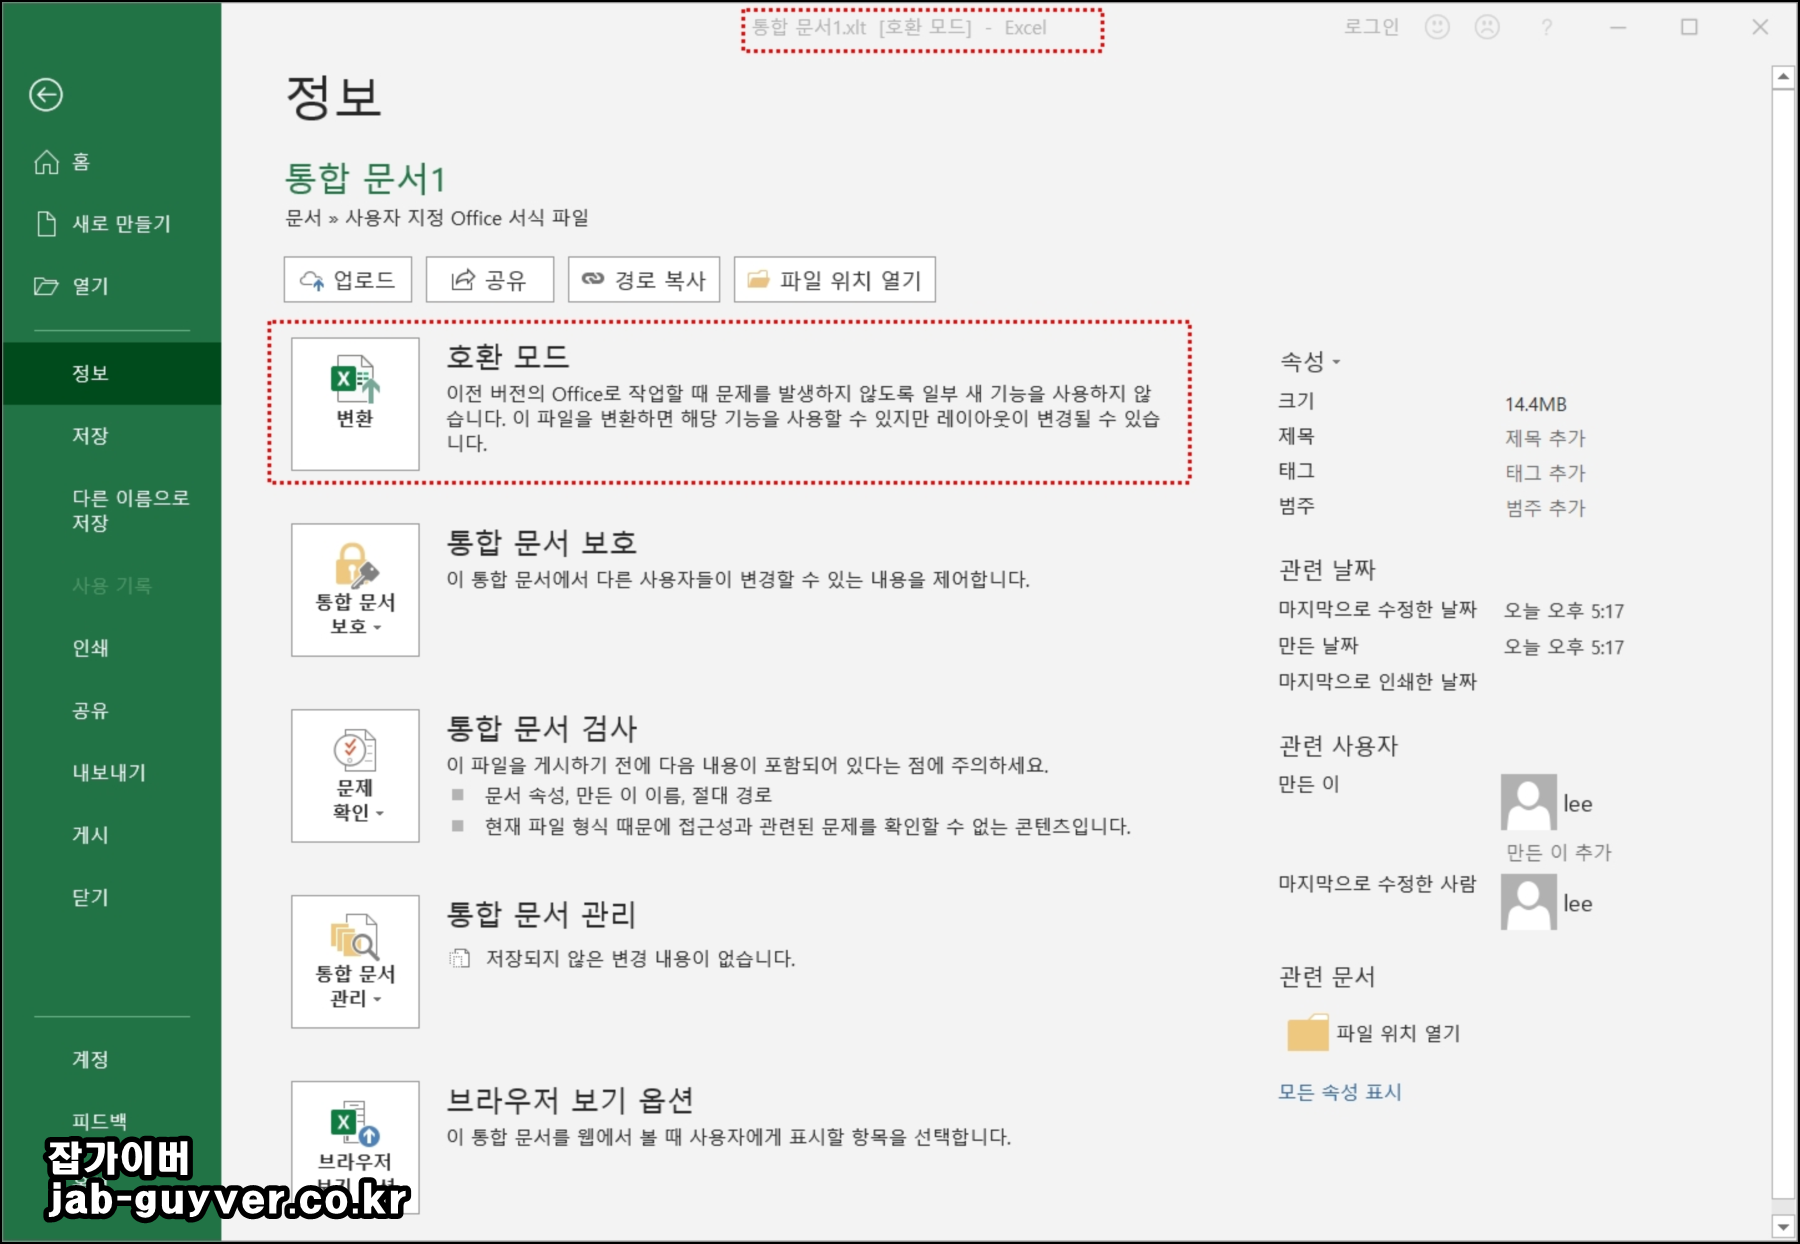
Task: Click the 통합 문서 검사 heading
Action: click(x=542, y=729)
